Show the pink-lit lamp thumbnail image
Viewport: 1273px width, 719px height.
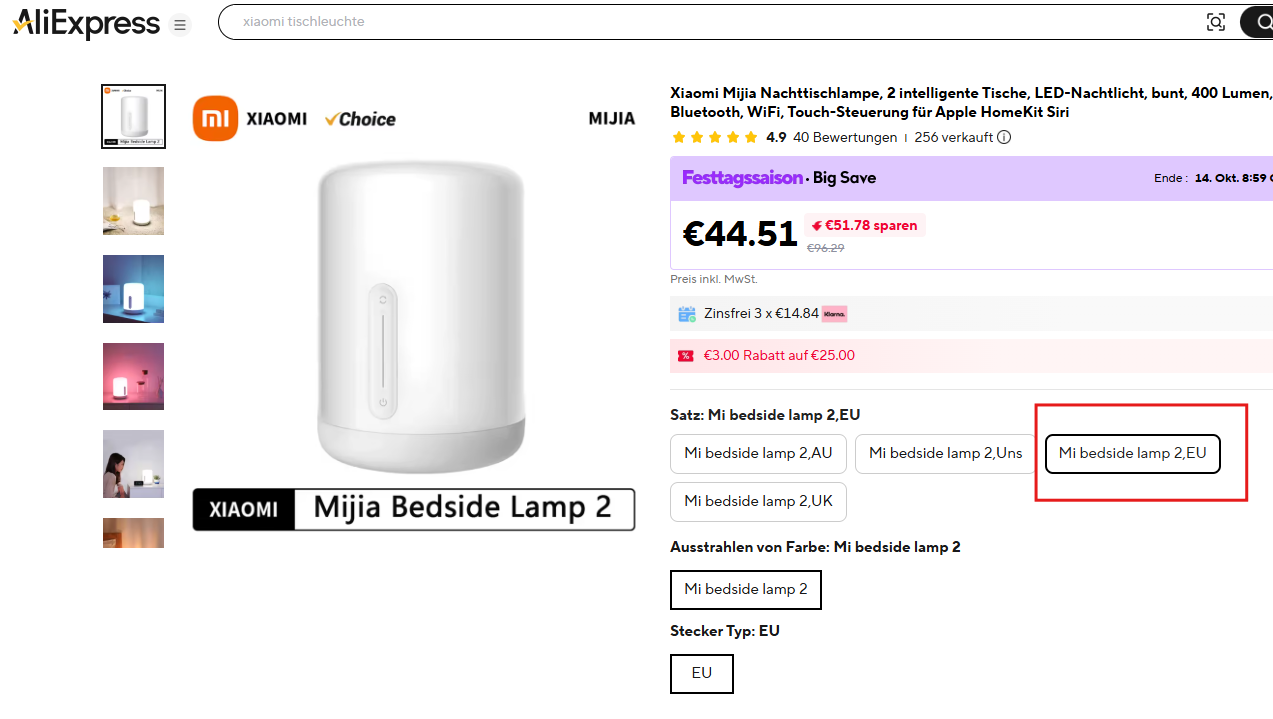coord(133,376)
